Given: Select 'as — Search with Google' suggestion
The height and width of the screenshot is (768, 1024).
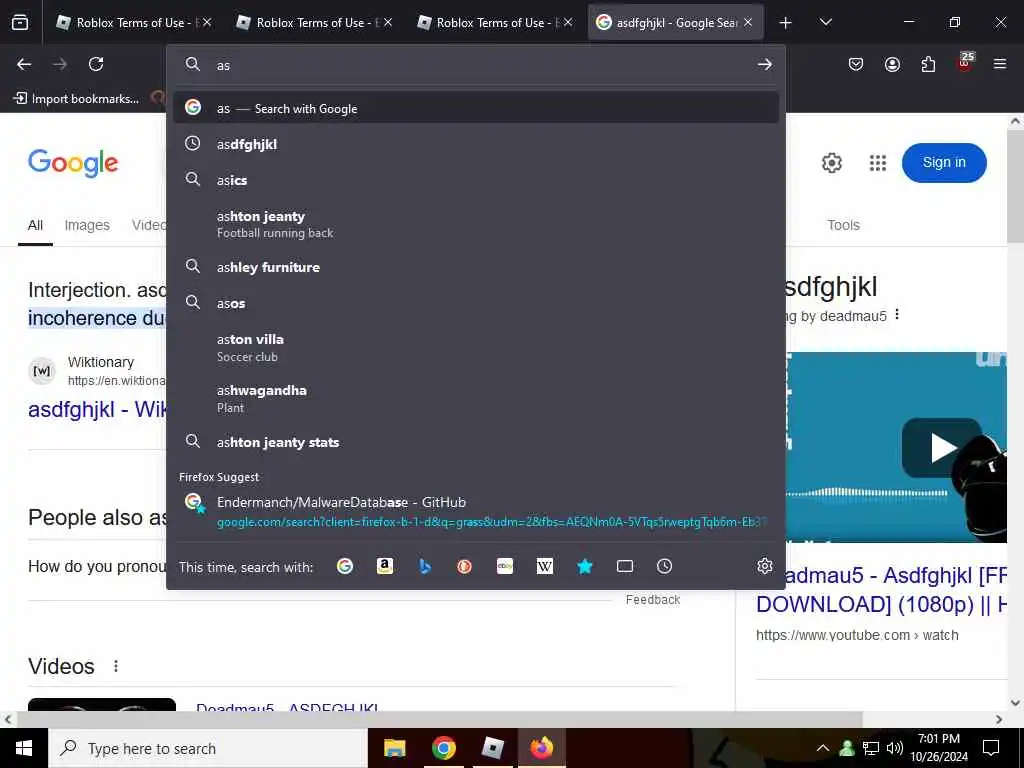Looking at the screenshot, I should [476, 108].
